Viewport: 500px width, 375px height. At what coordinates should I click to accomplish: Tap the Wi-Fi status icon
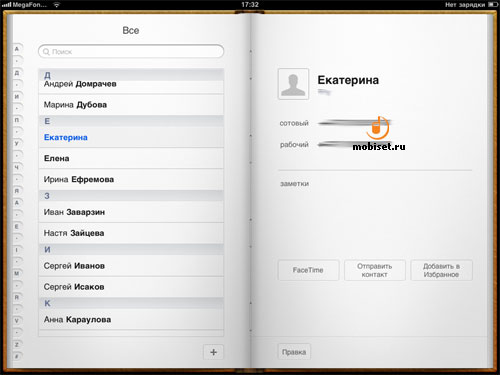[57, 5]
